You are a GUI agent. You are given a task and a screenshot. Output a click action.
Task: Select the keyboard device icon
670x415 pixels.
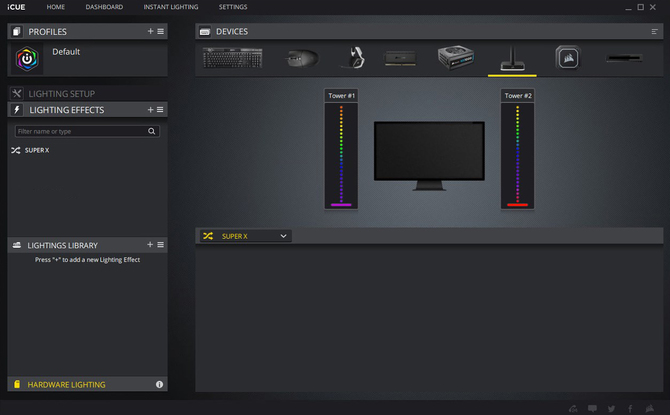pos(232,58)
